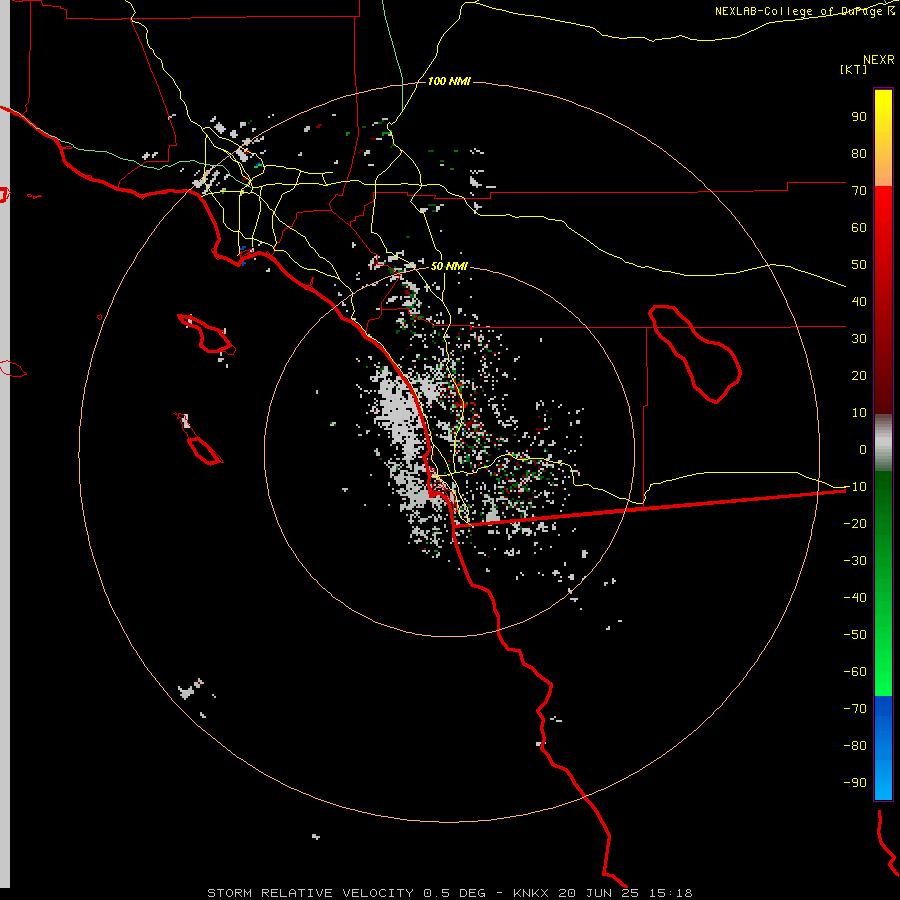The width and height of the screenshot is (900, 900).
Task: Click the NEXR label above the scale
Action: (x=879, y=60)
